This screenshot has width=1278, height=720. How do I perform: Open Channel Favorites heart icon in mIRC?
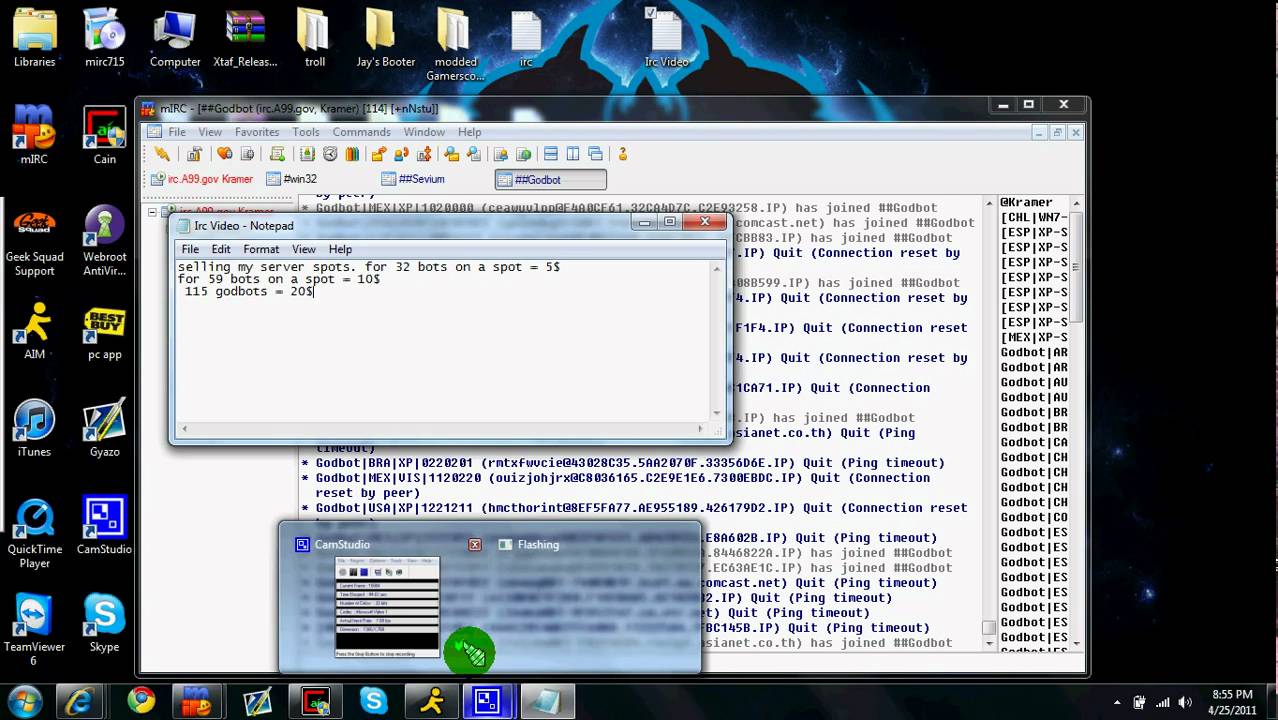(225, 154)
